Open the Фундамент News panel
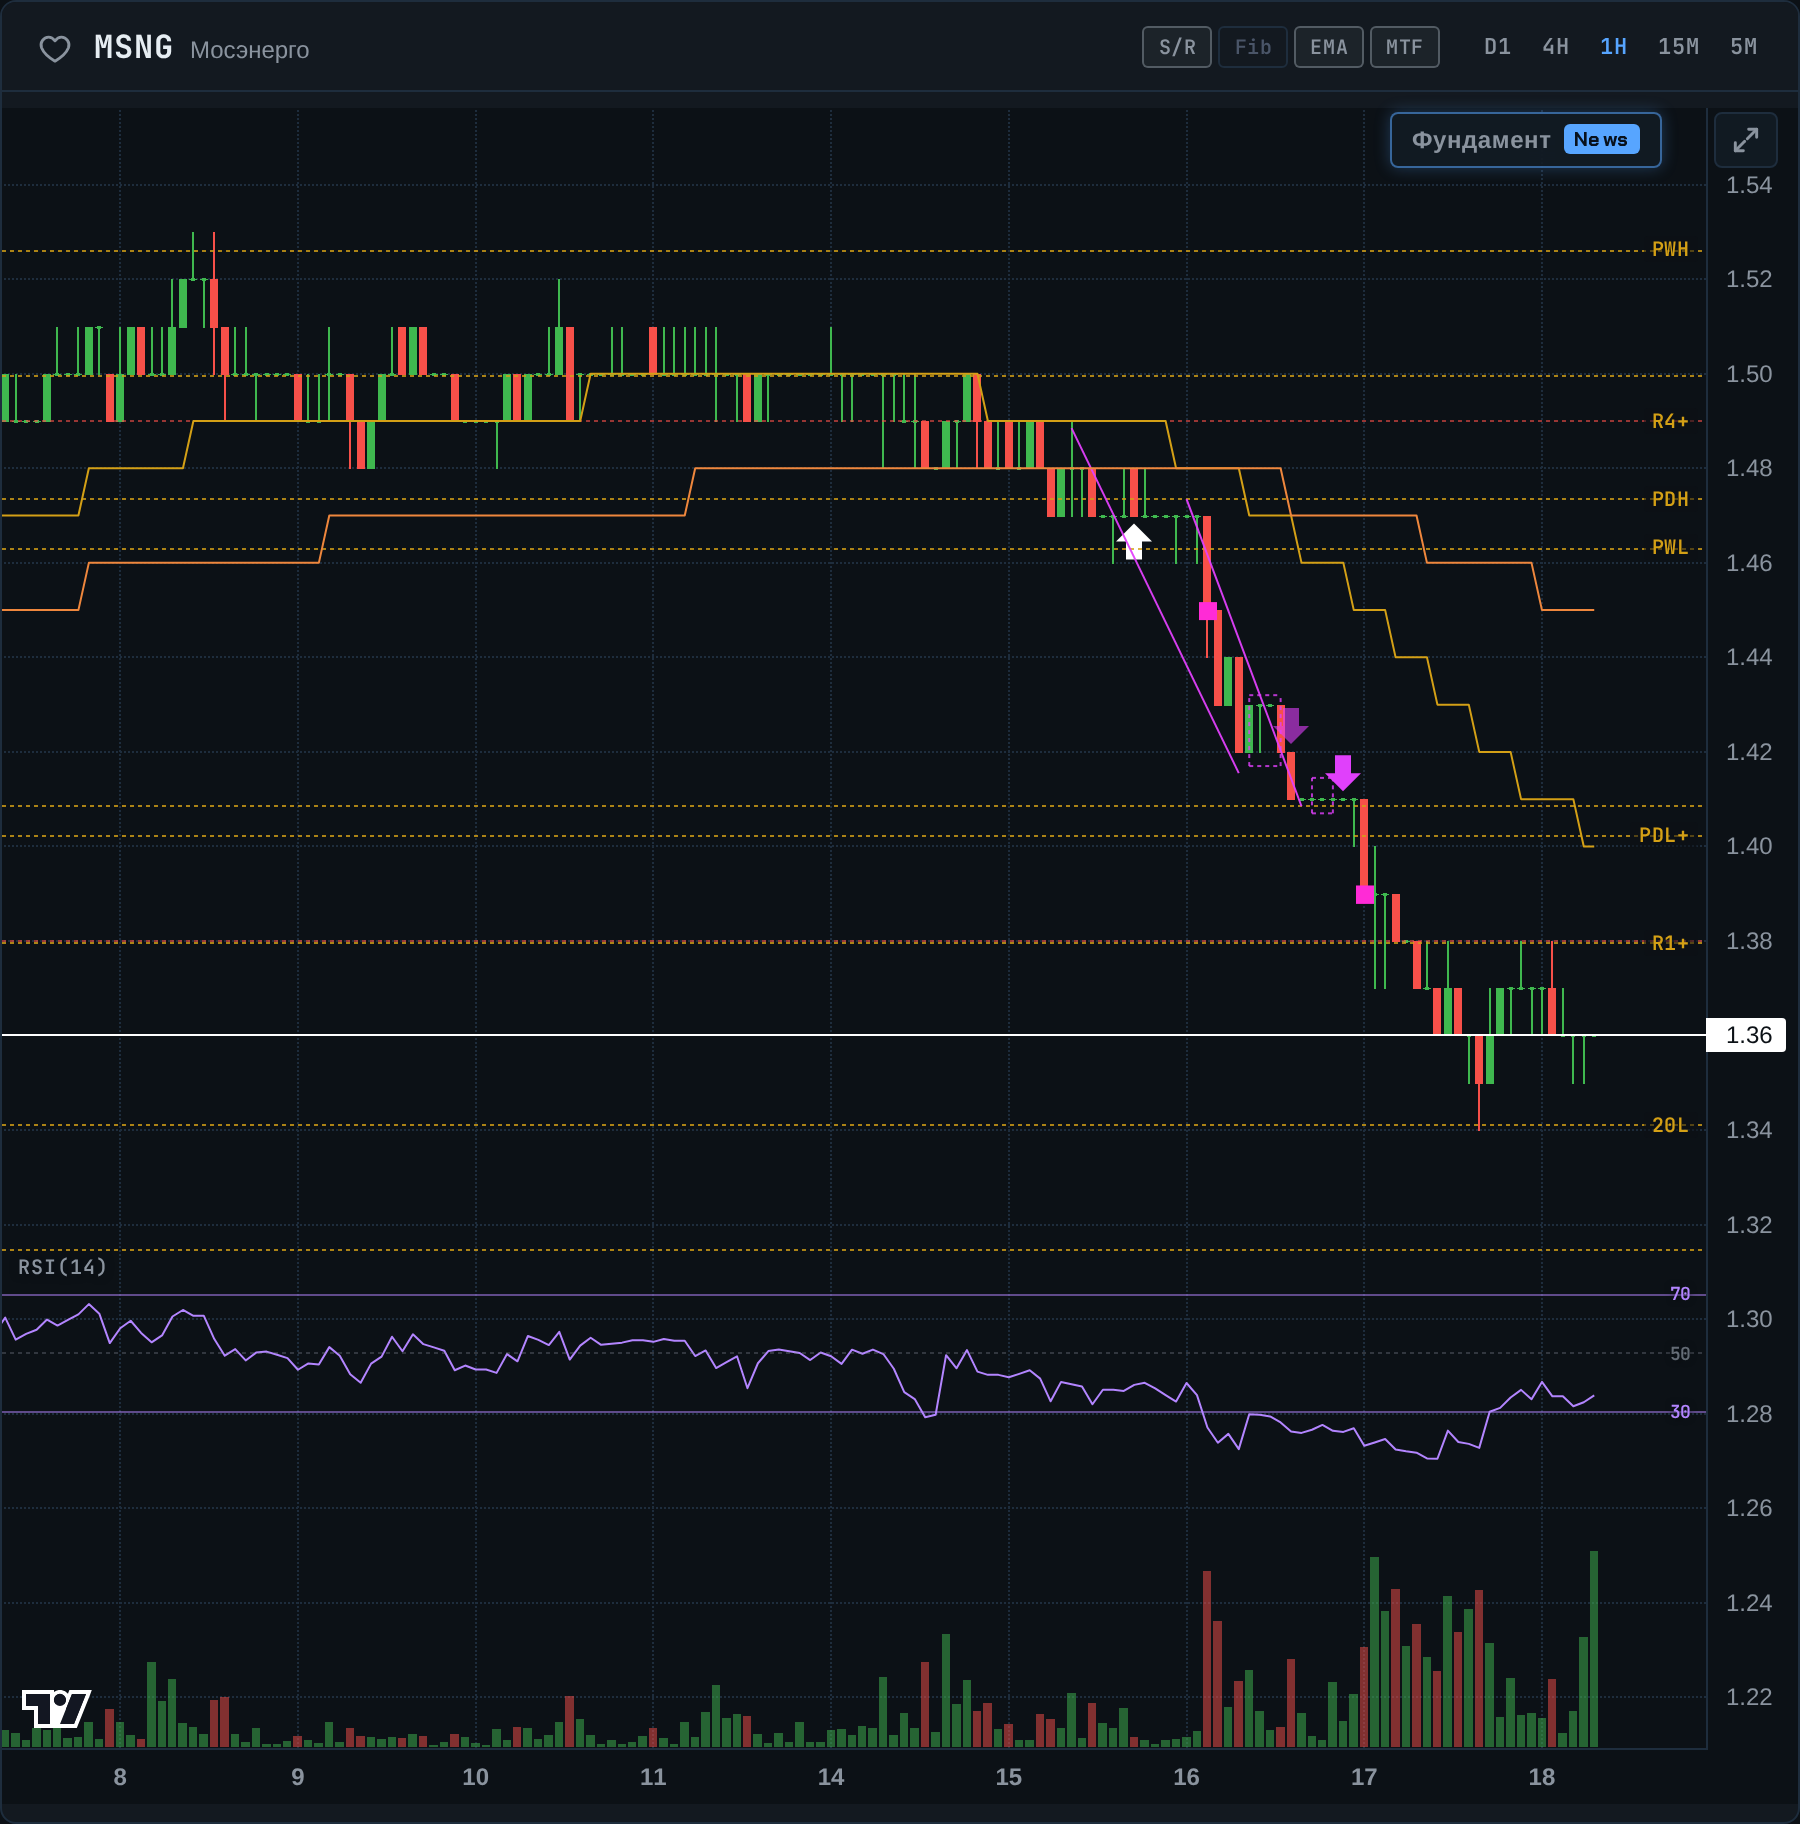 point(1526,140)
